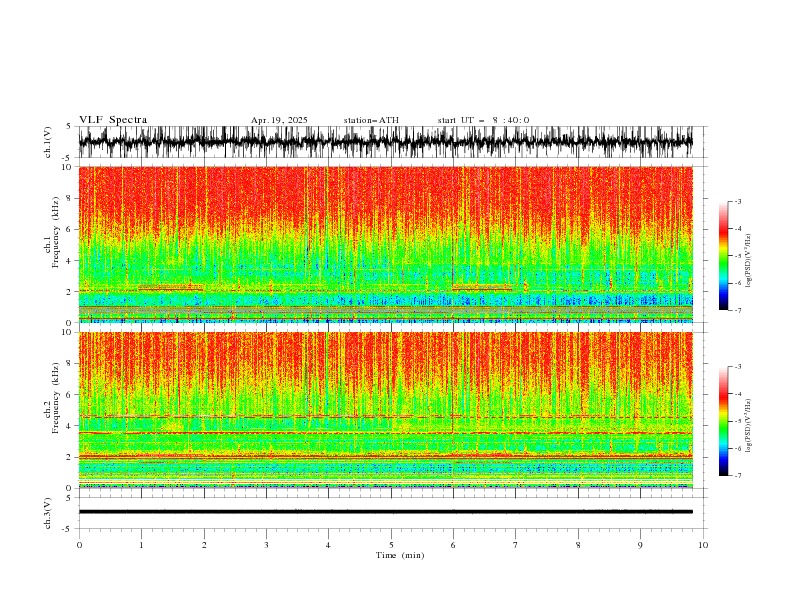The height and width of the screenshot is (612, 792).
Task: Click the lower colorbar log(PSD) unit label
Action: pos(748,426)
